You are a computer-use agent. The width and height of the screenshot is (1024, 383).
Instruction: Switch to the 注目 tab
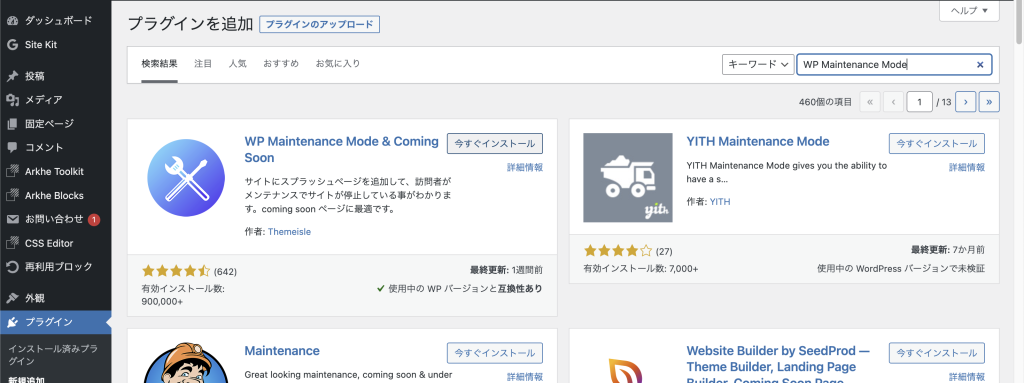[203, 64]
